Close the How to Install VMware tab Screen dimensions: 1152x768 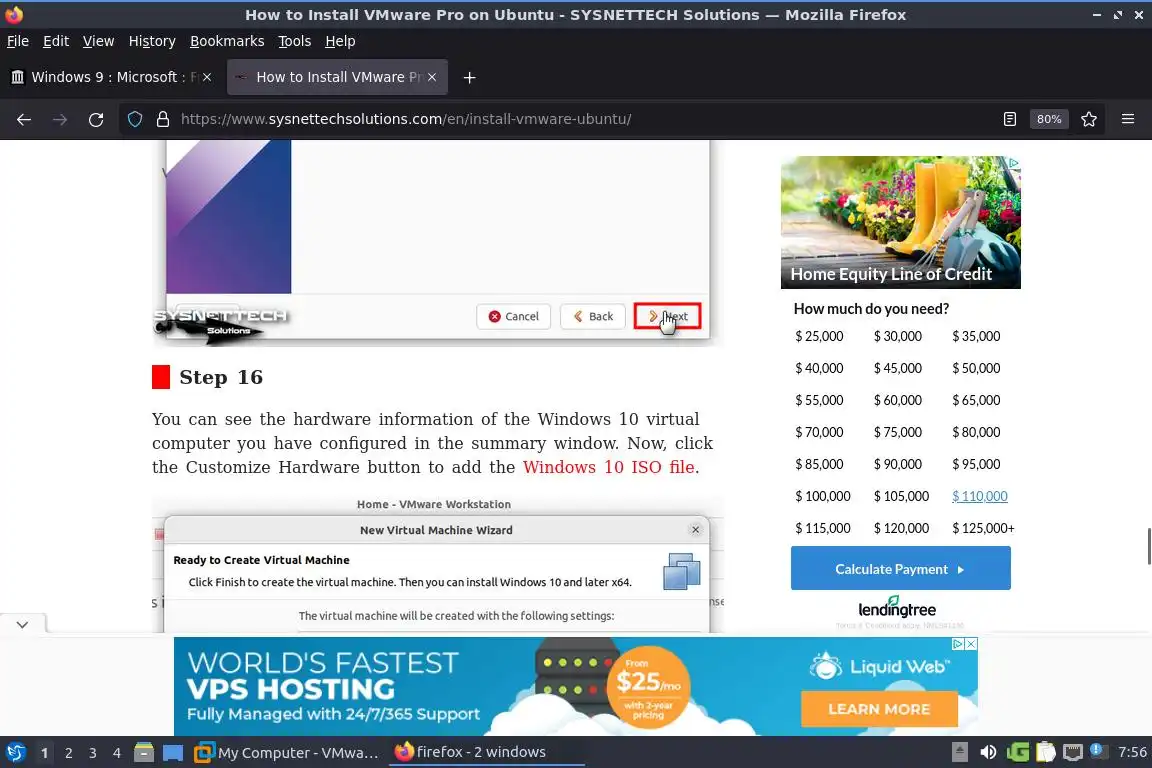[x=432, y=77]
